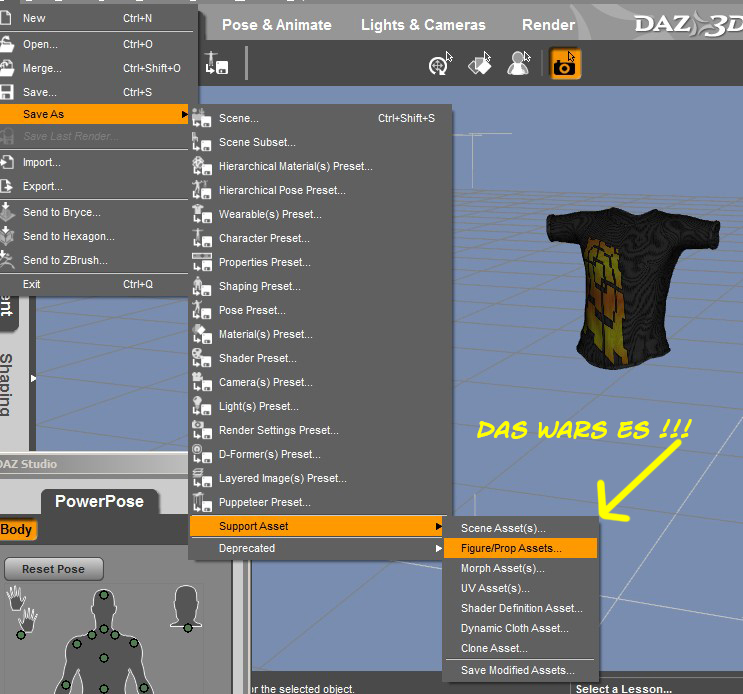
Task: Click the hands selector in PowerPose
Action: 22,610
